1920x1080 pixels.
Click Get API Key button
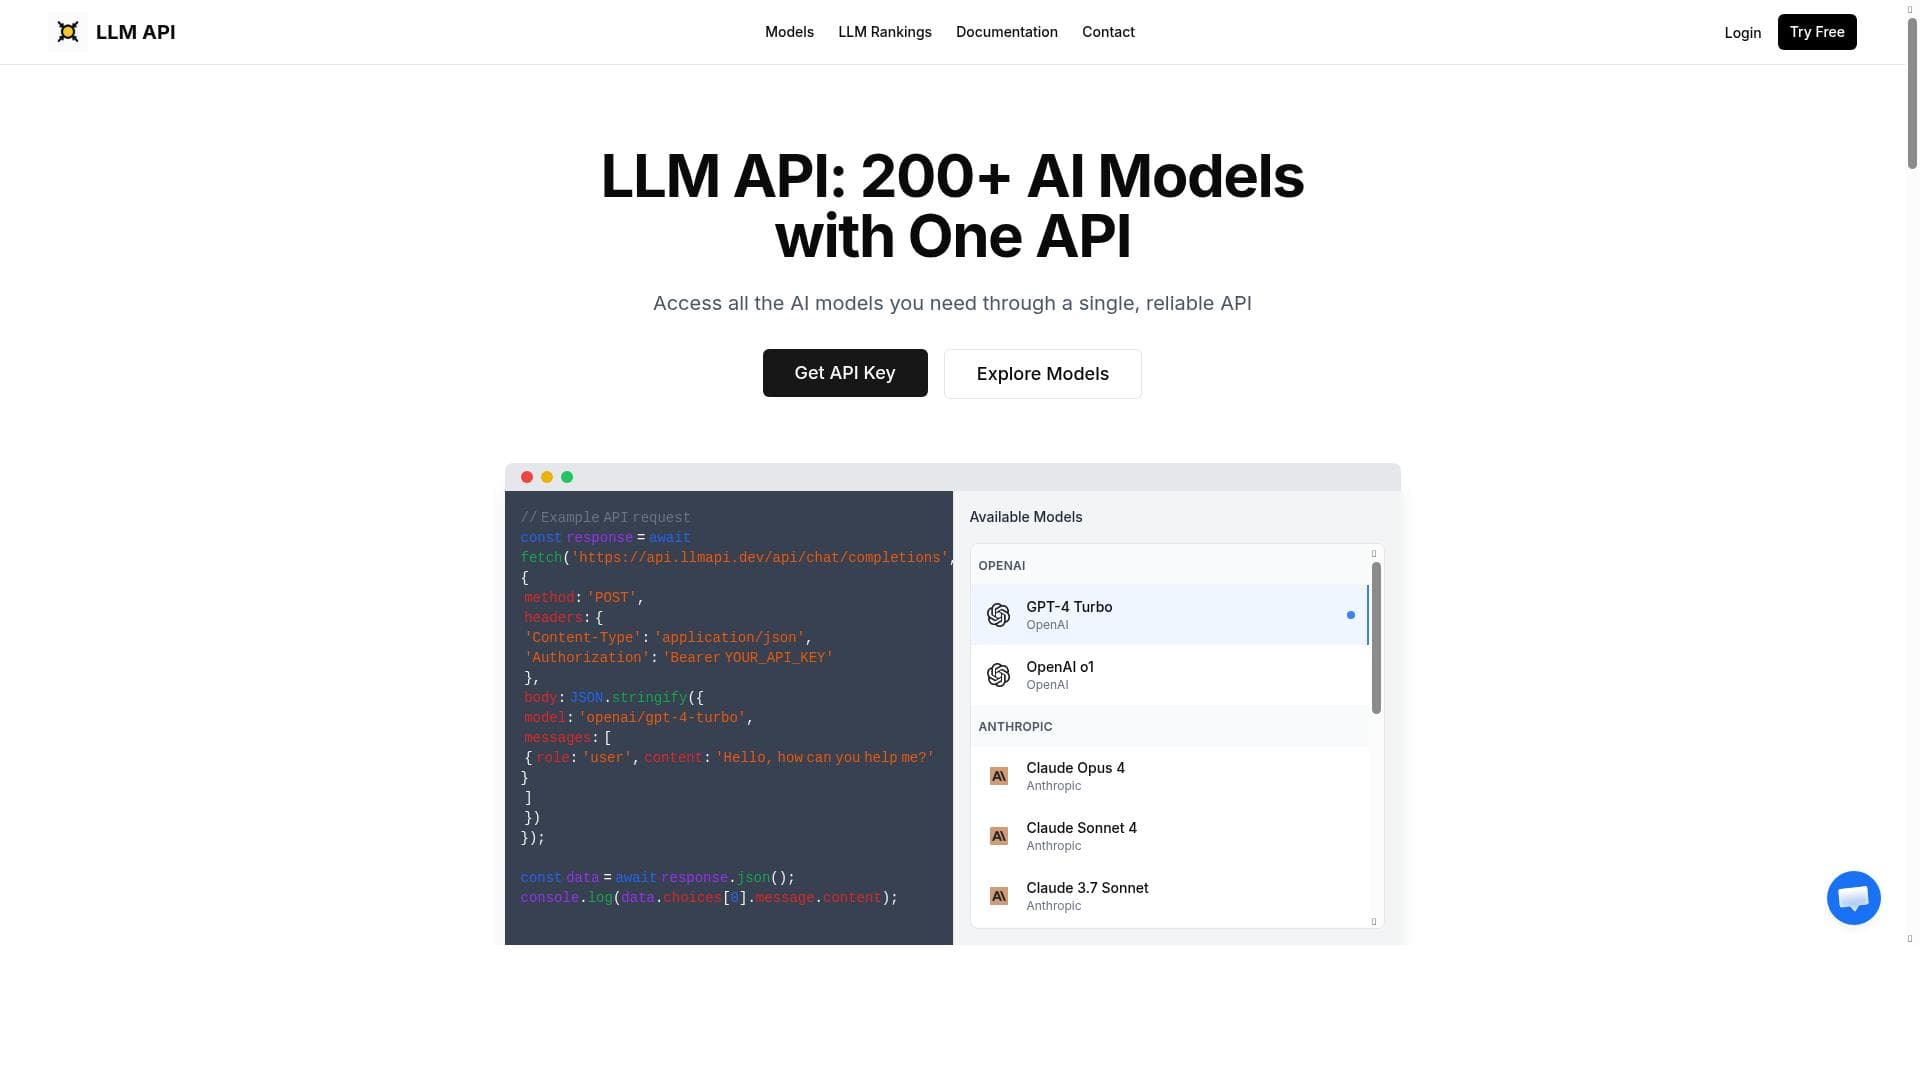click(x=845, y=373)
